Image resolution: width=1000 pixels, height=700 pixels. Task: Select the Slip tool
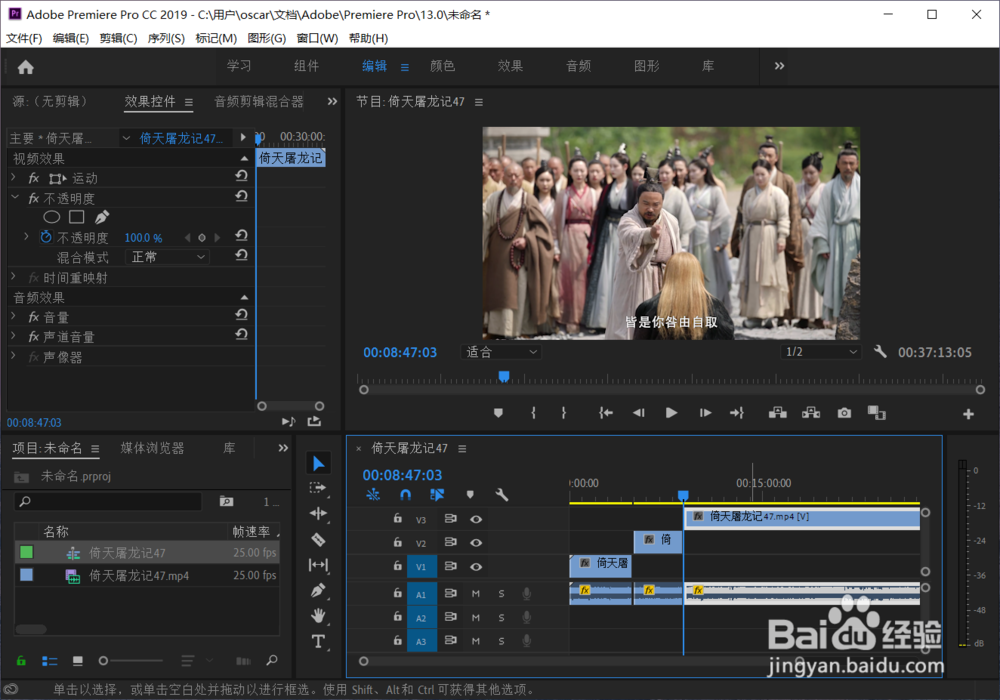point(318,565)
